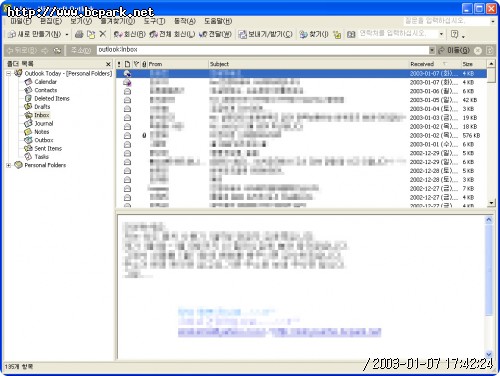Open the Notes folder icon
Screen dimensions: 500x376
(28, 132)
